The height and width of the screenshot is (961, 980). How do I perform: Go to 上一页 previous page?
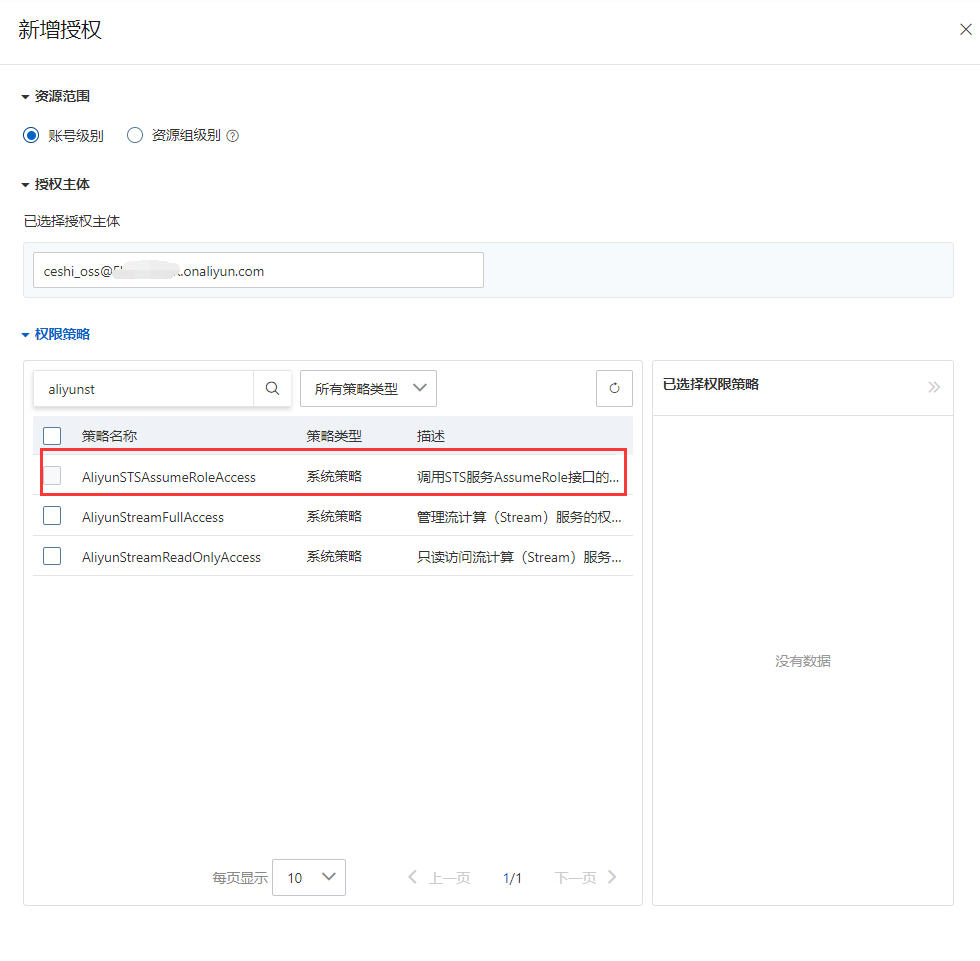click(439, 878)
